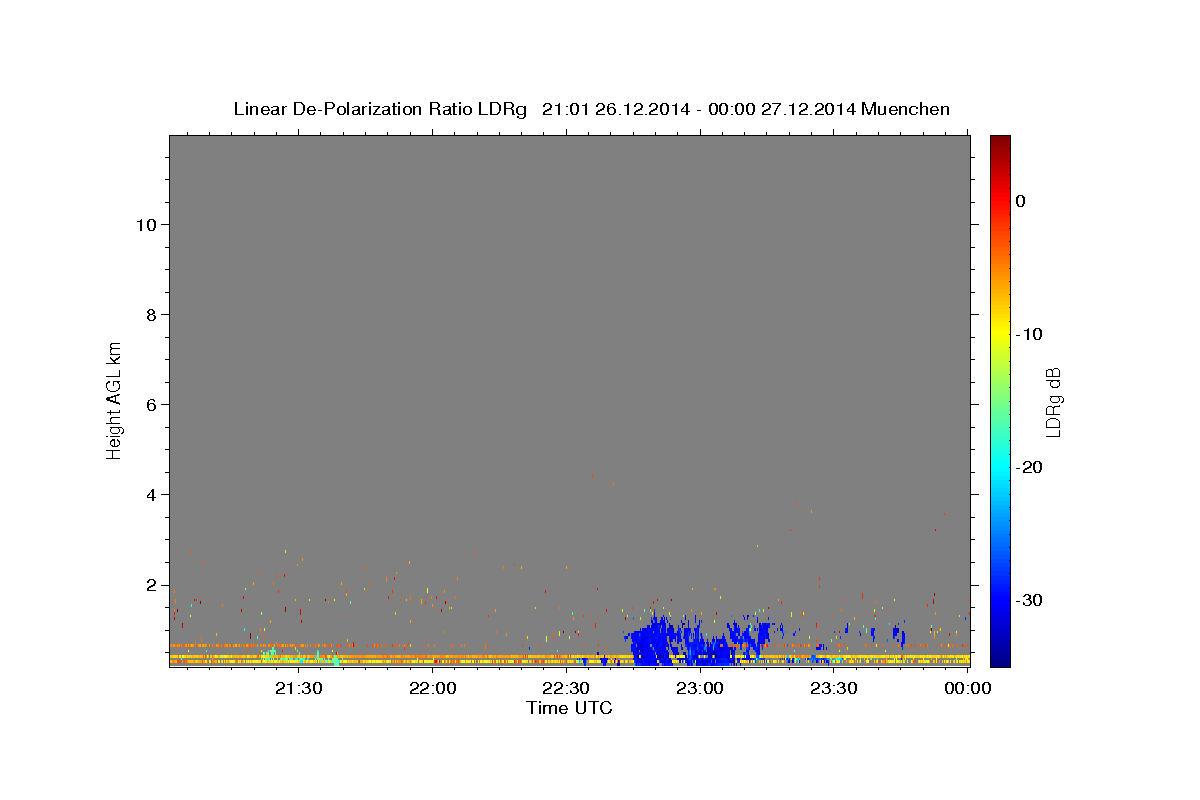The image size is (1200, 800).
Task: Click the colorbar value -10
Action: (x=1030, y=334)
